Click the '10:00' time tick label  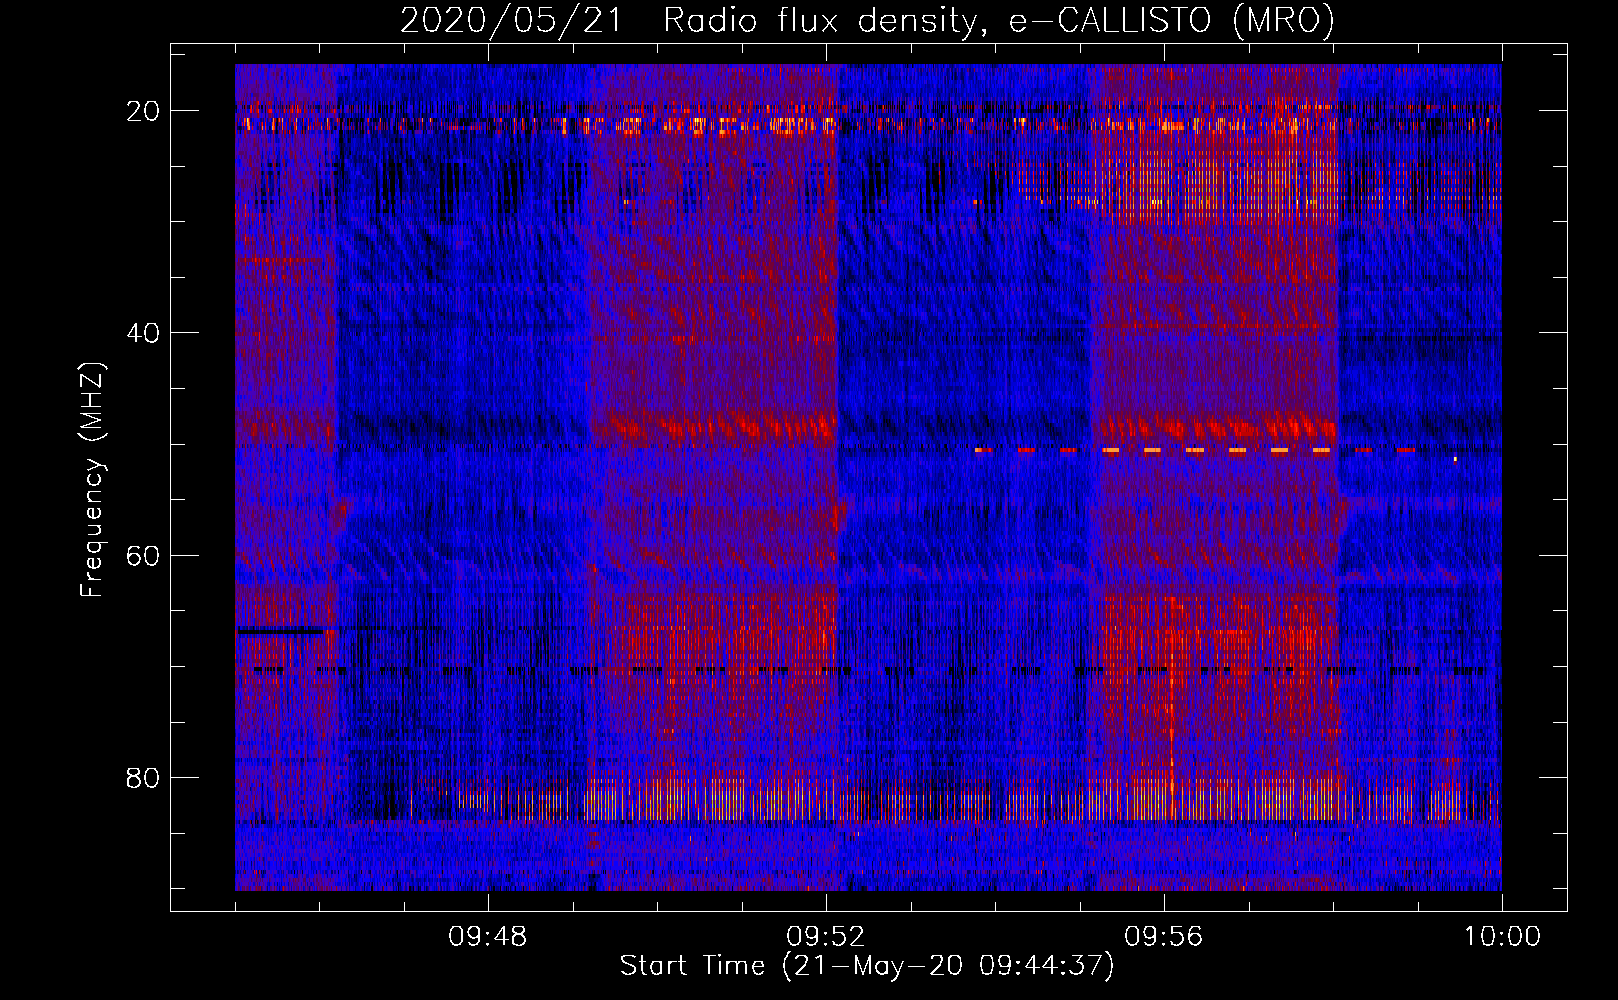coord(1502,937)
